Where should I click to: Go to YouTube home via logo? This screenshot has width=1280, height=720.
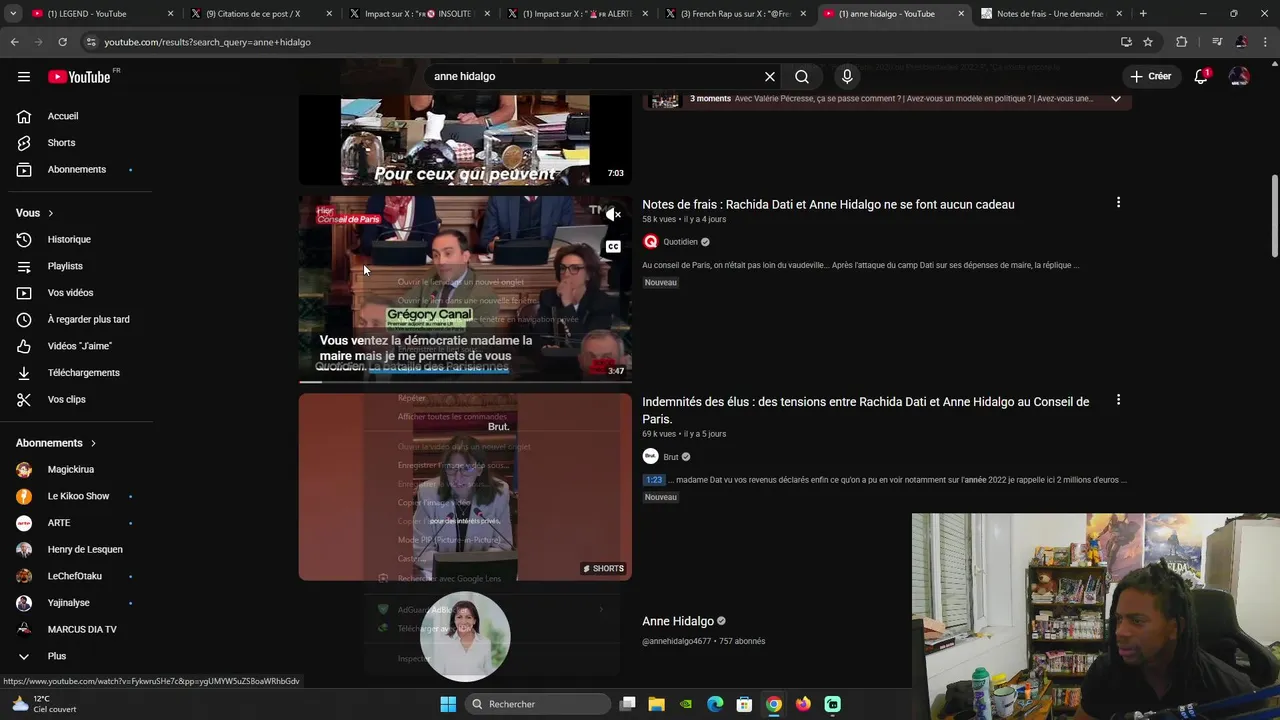tap(79, 77)
